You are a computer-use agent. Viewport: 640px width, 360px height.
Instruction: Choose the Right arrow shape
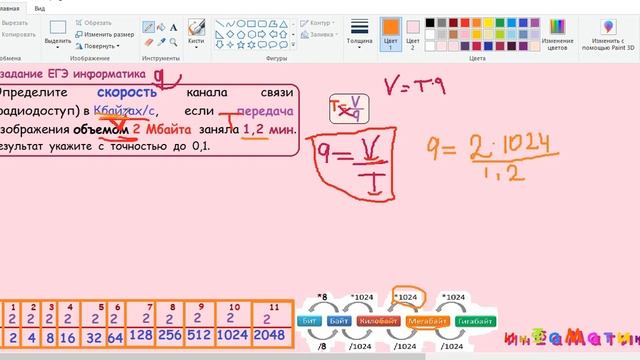(262, 35)
